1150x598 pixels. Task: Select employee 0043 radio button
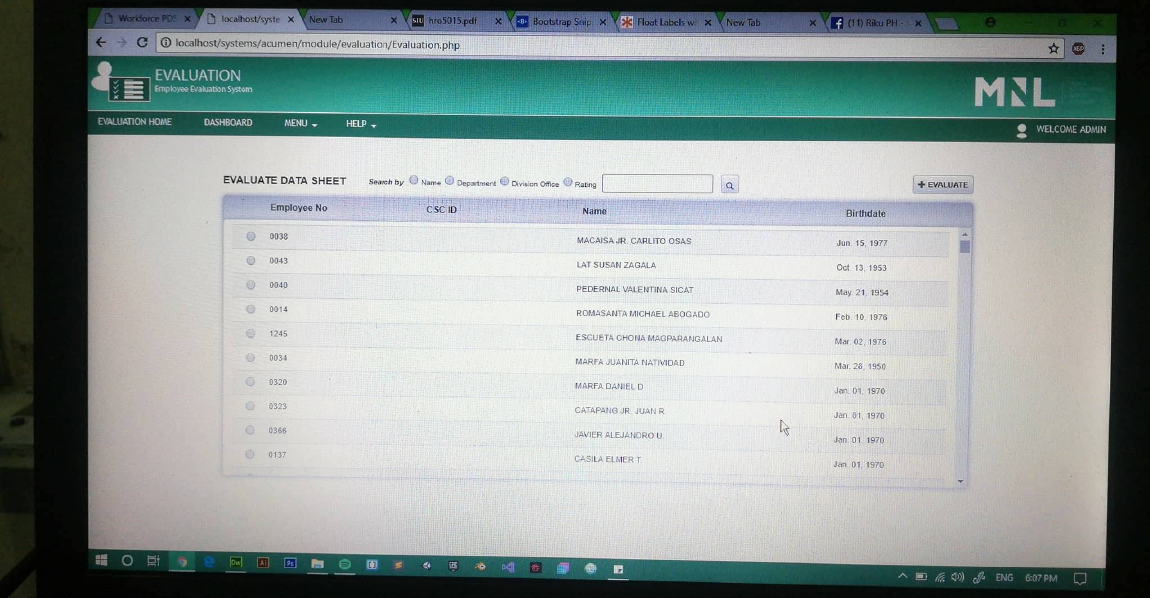pyautogui.click(x=251, y=260)
